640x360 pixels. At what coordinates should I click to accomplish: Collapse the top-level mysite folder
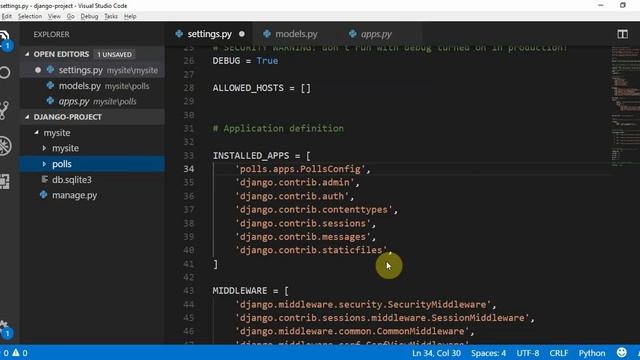pos(36,133)
